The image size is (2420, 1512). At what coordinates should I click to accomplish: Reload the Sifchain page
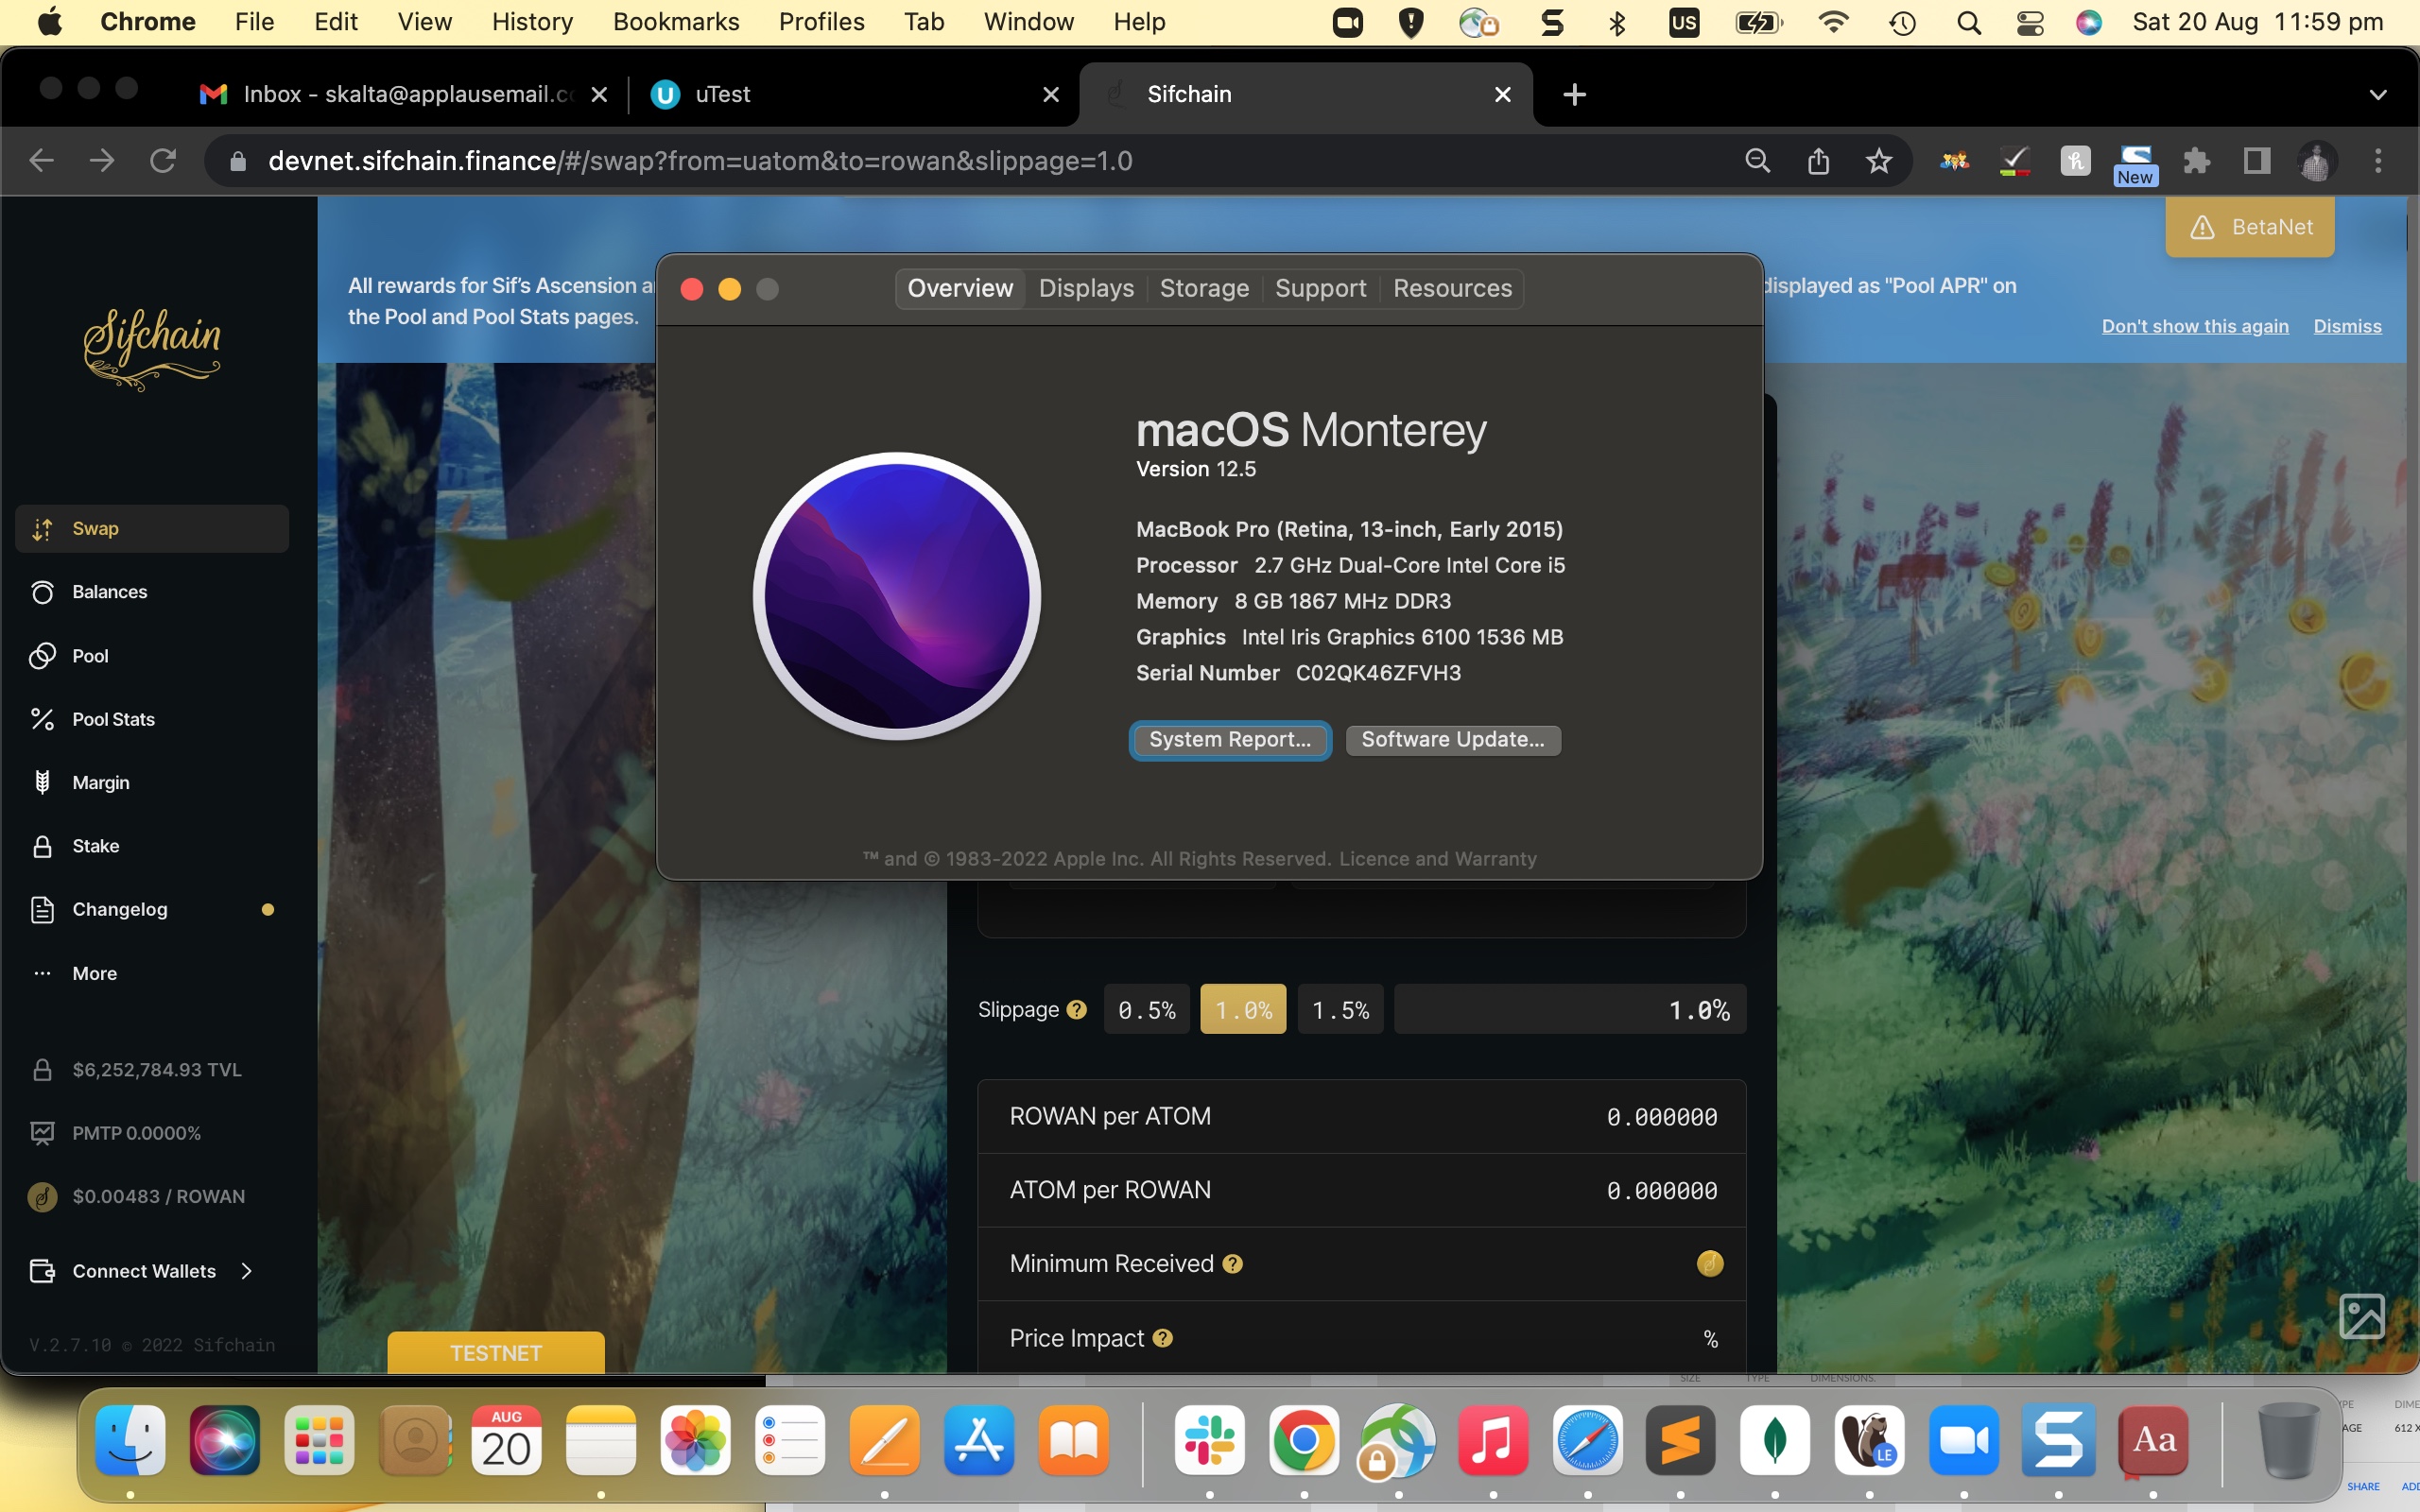click(163, 161)
